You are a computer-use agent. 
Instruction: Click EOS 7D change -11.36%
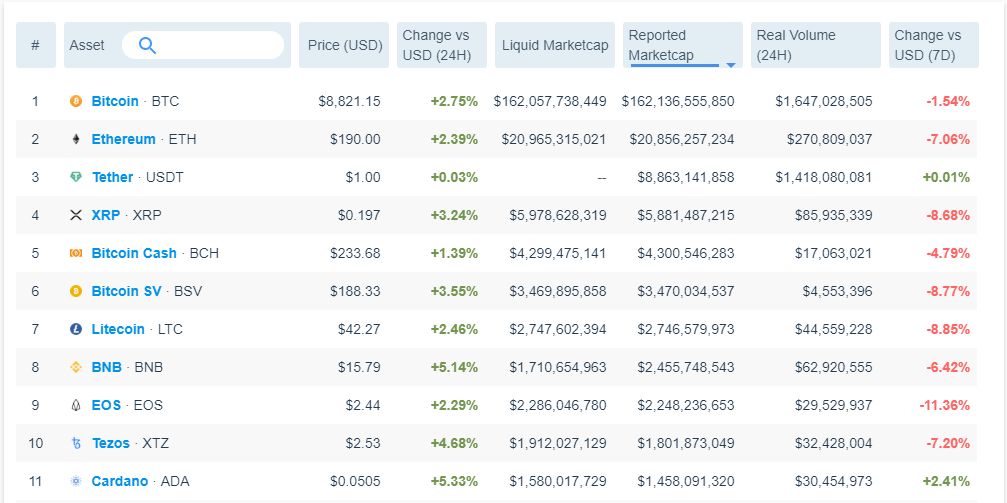click(x=945, y=405)
